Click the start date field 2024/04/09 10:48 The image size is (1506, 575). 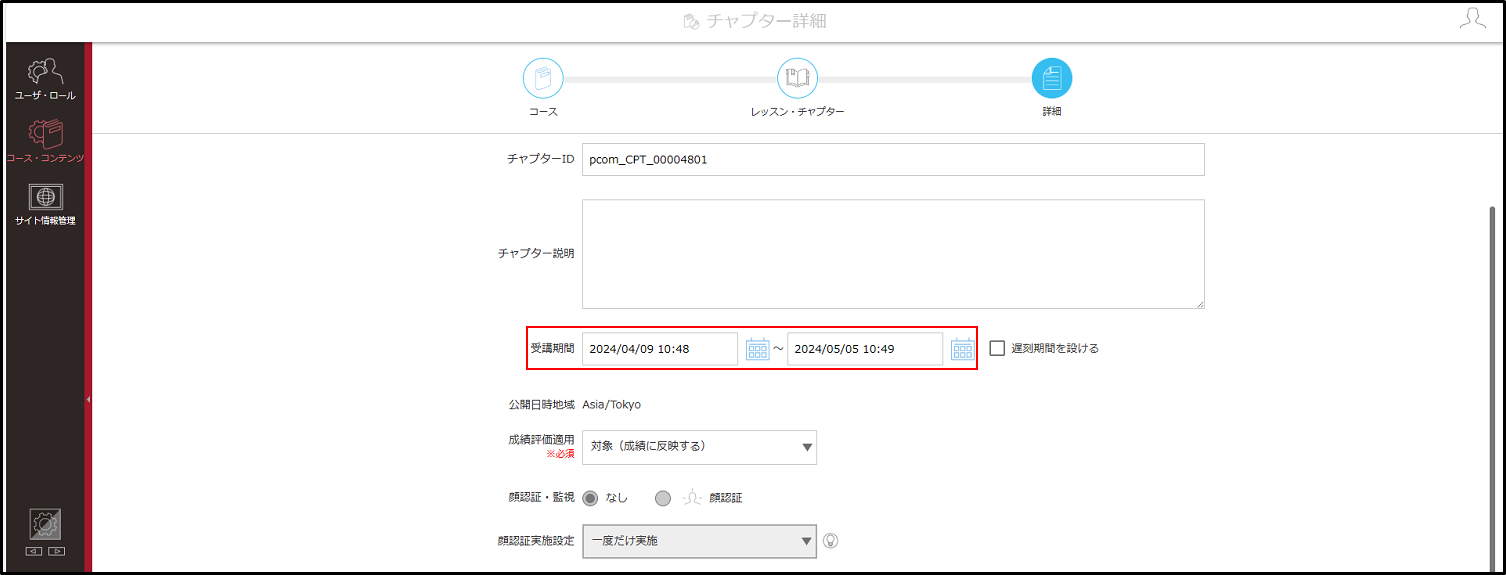click(660, 349)
